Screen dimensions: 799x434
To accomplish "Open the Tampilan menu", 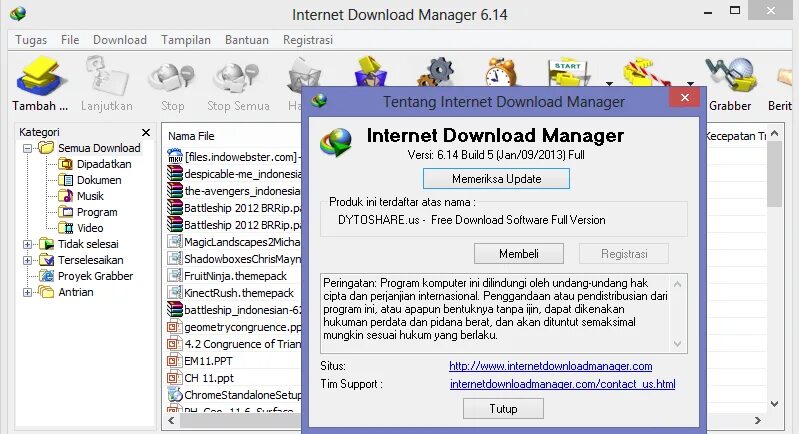I will coord(185,40).
